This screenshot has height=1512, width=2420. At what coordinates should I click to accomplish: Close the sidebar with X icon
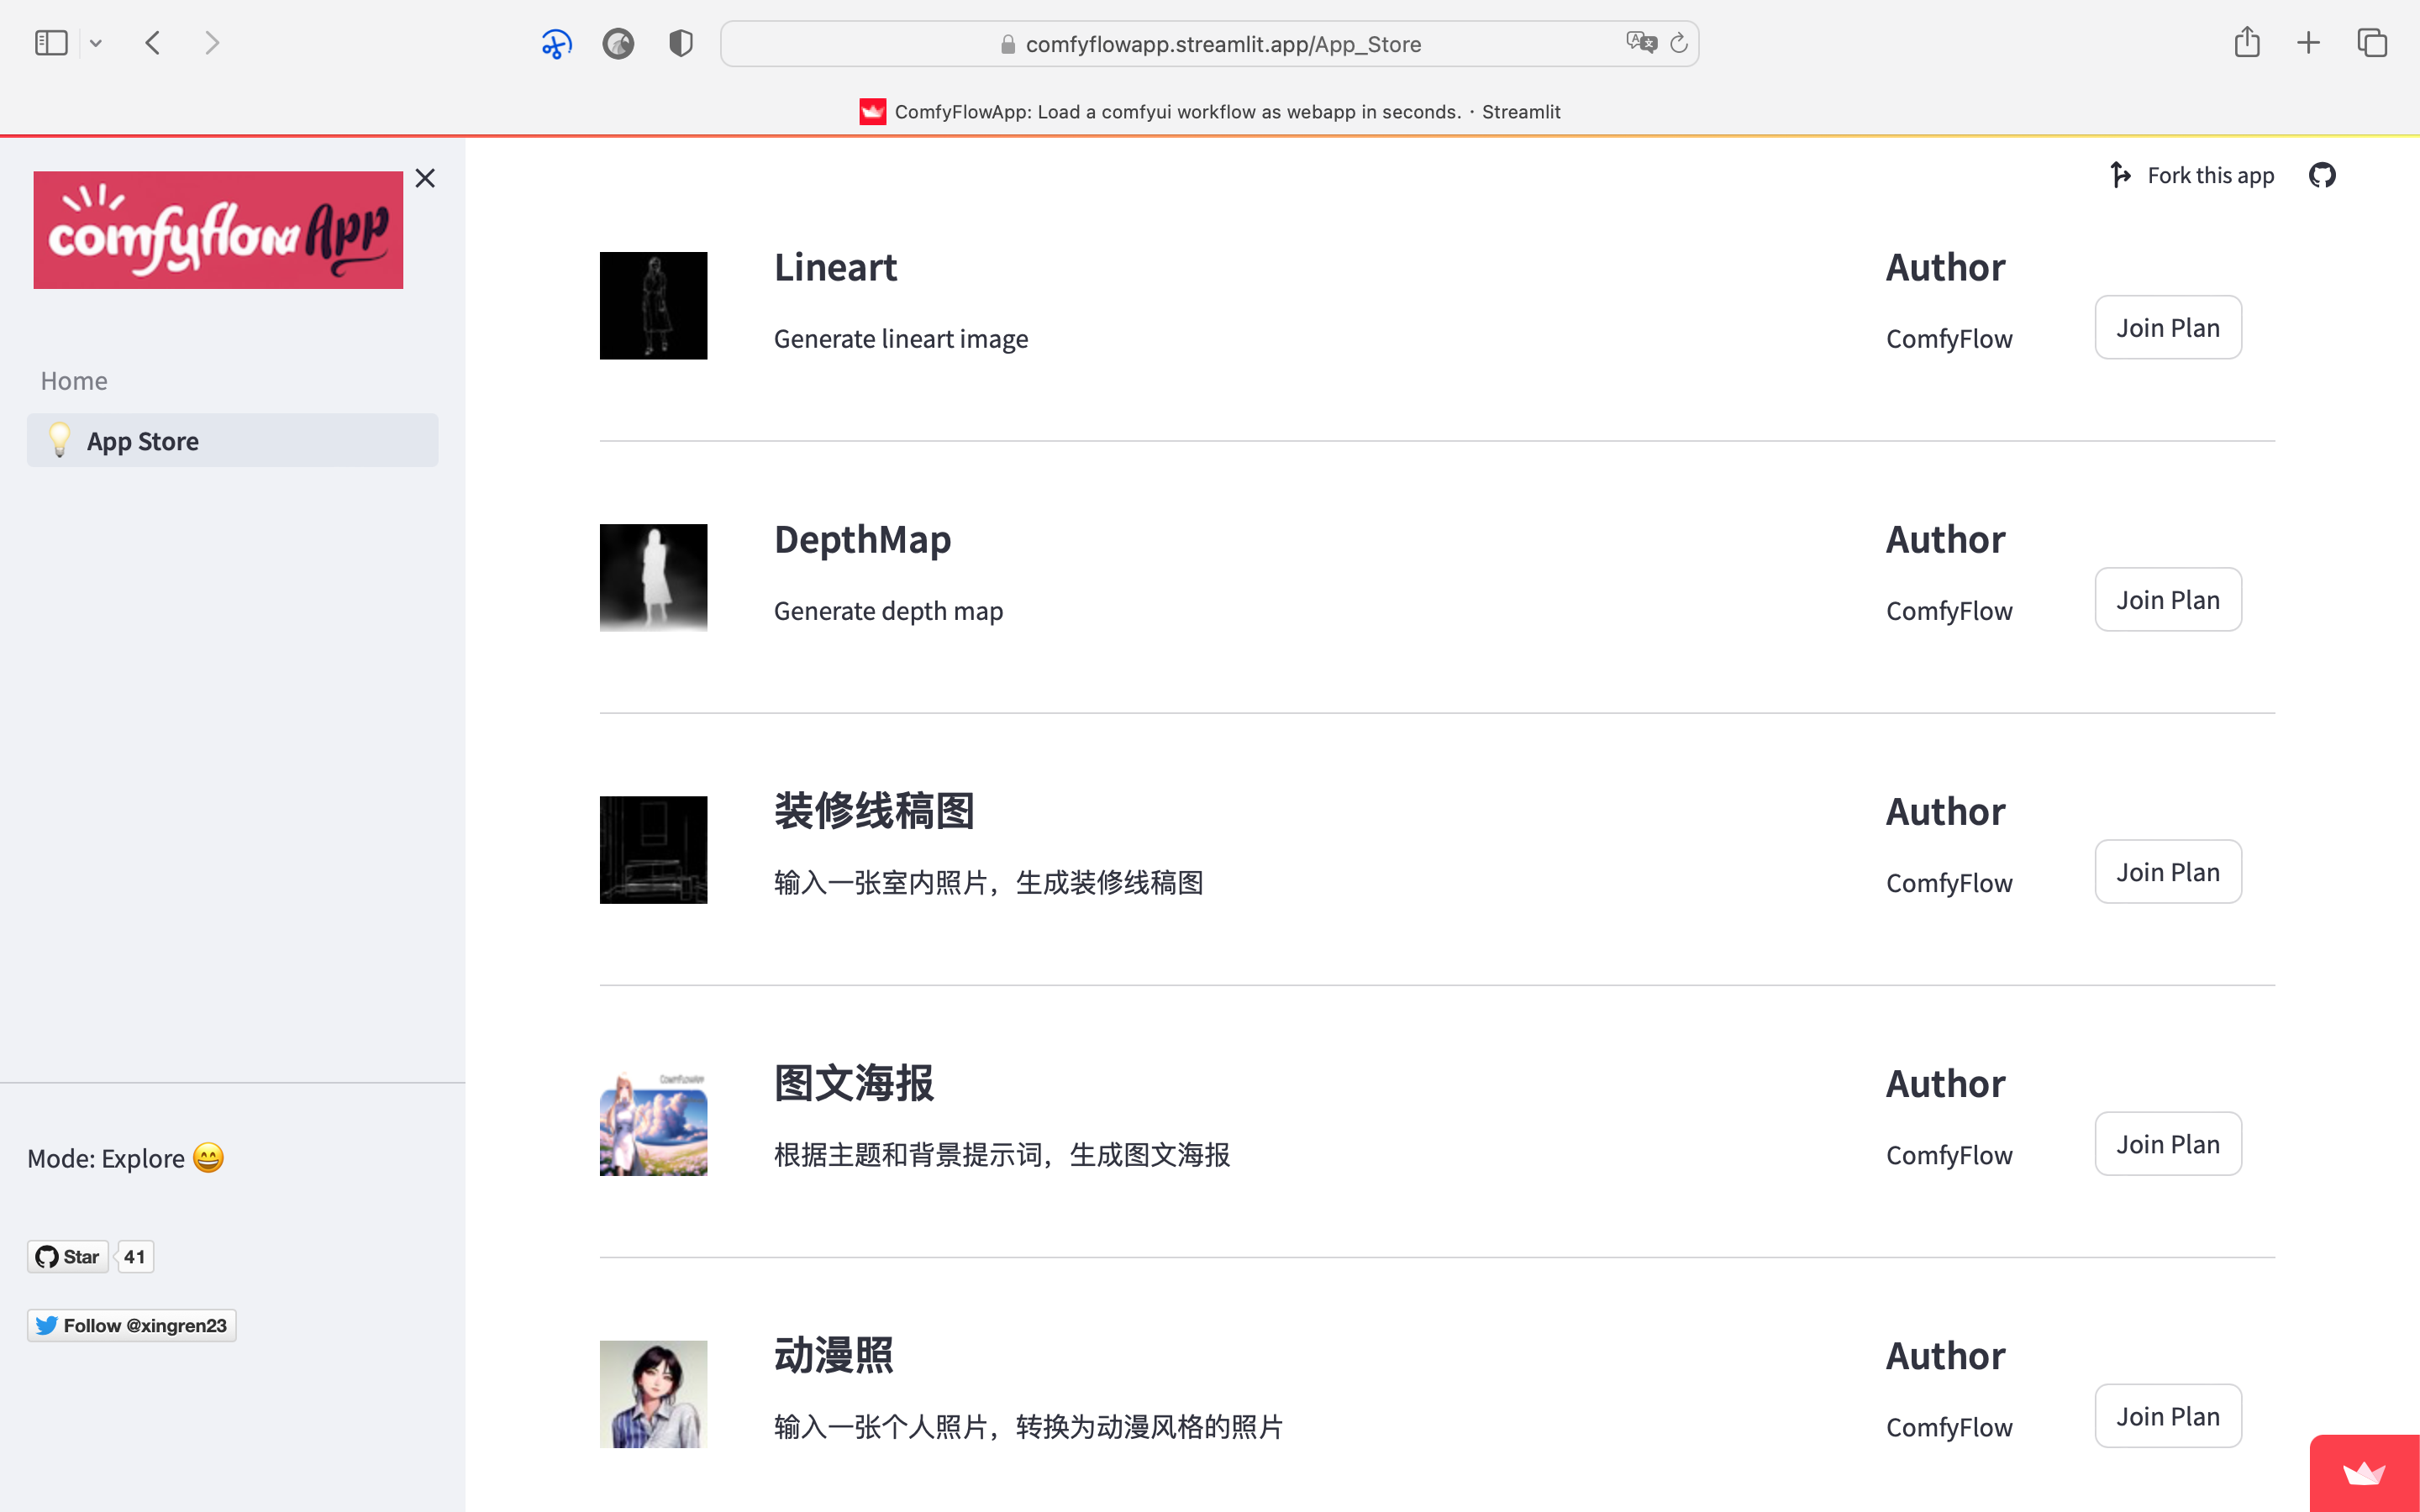coord(425,178)
